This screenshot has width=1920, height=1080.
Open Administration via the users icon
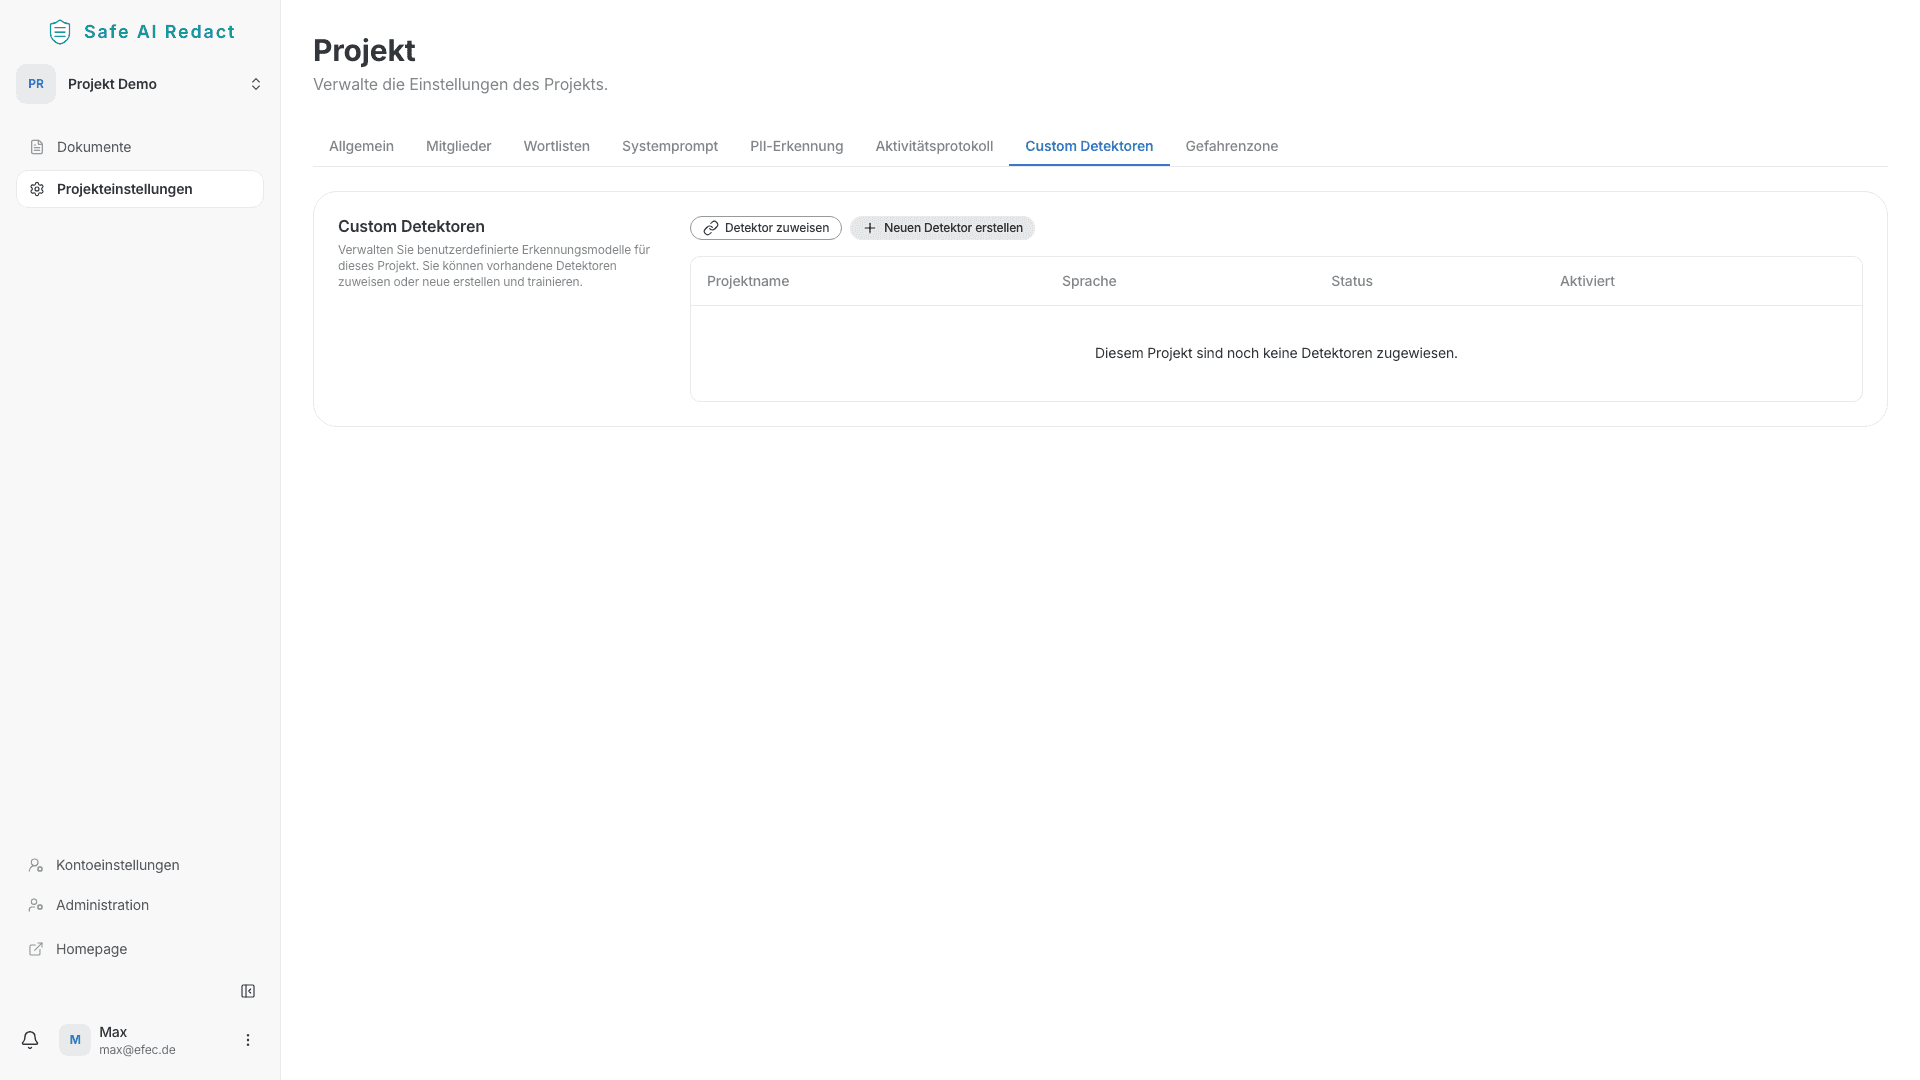[36, 905]
